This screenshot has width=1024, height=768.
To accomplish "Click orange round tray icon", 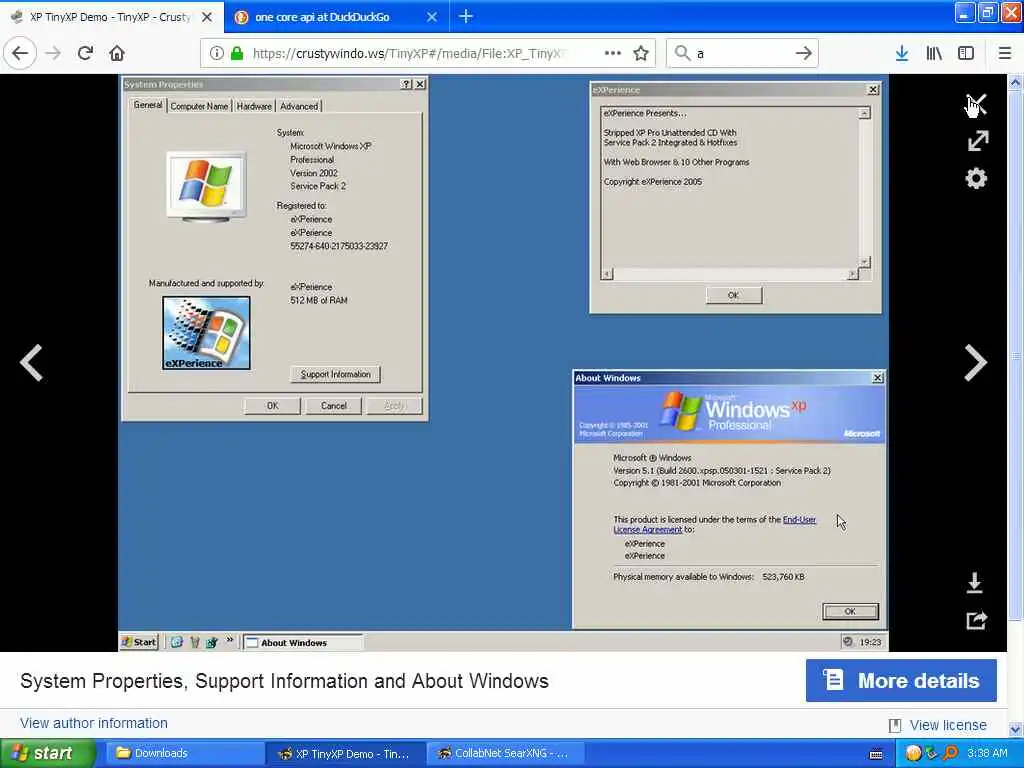I will [914, 753].
